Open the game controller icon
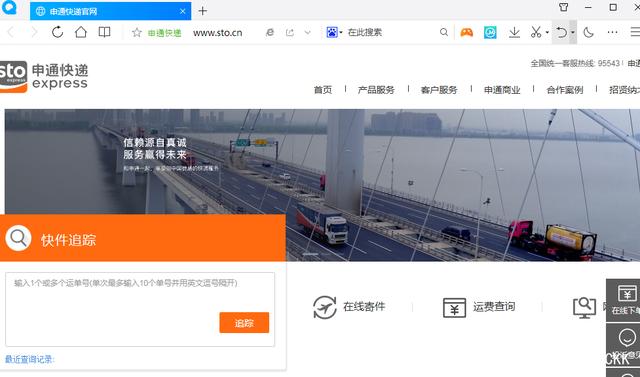 (467, 32)
